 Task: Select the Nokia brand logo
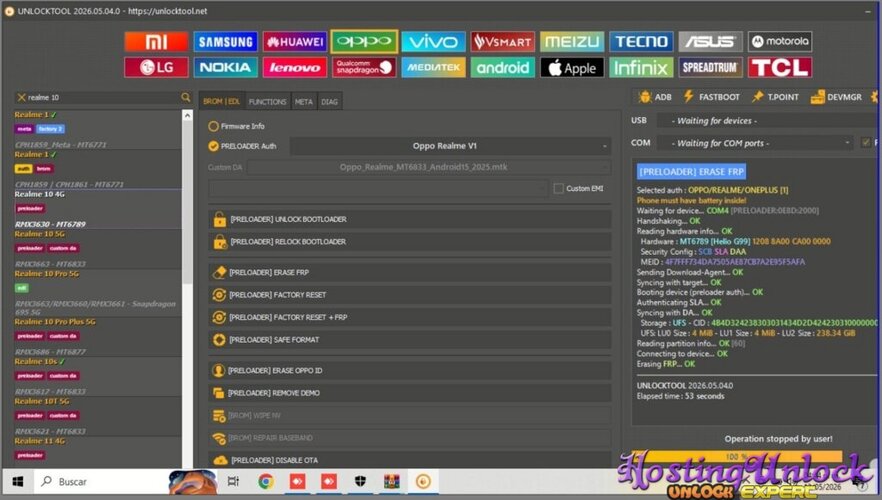226,67
